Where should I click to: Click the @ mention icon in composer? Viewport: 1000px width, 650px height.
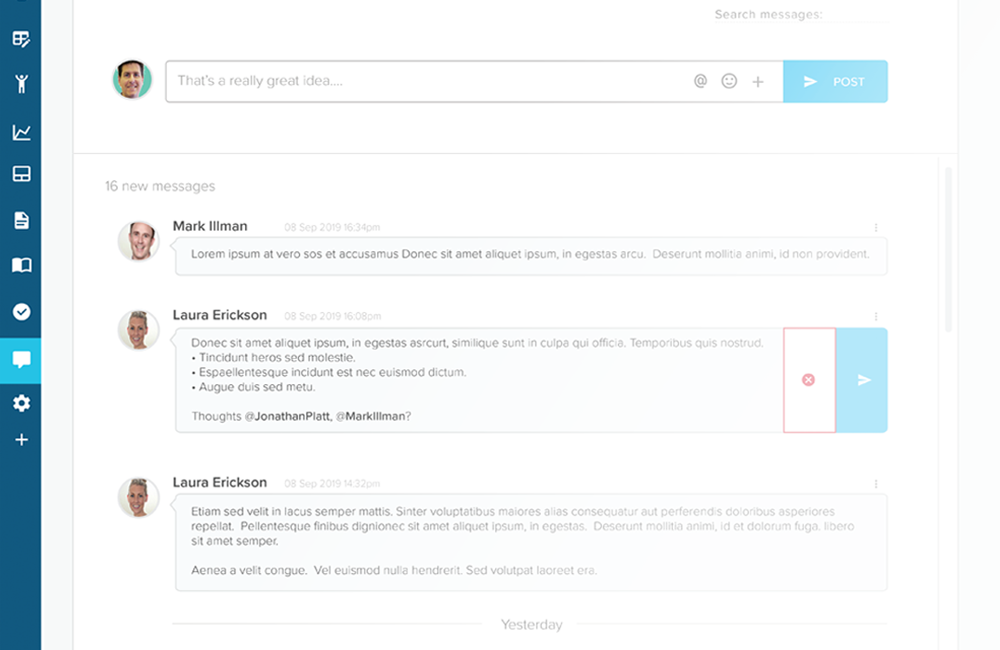700,82
